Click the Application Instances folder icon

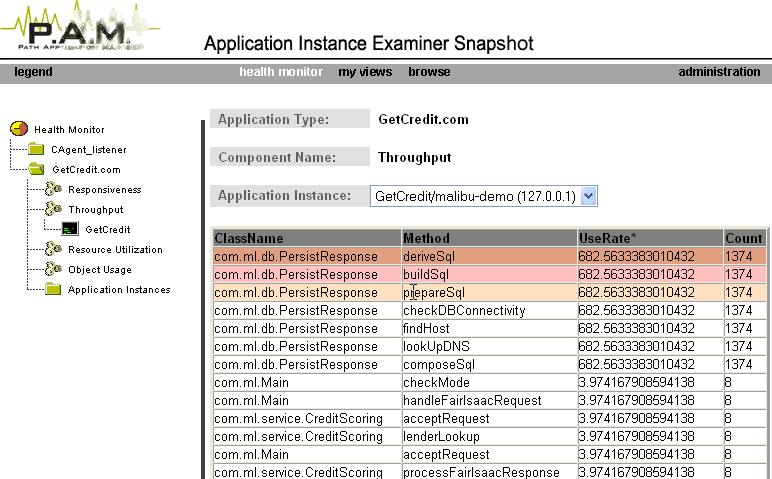tap(53, 289)
